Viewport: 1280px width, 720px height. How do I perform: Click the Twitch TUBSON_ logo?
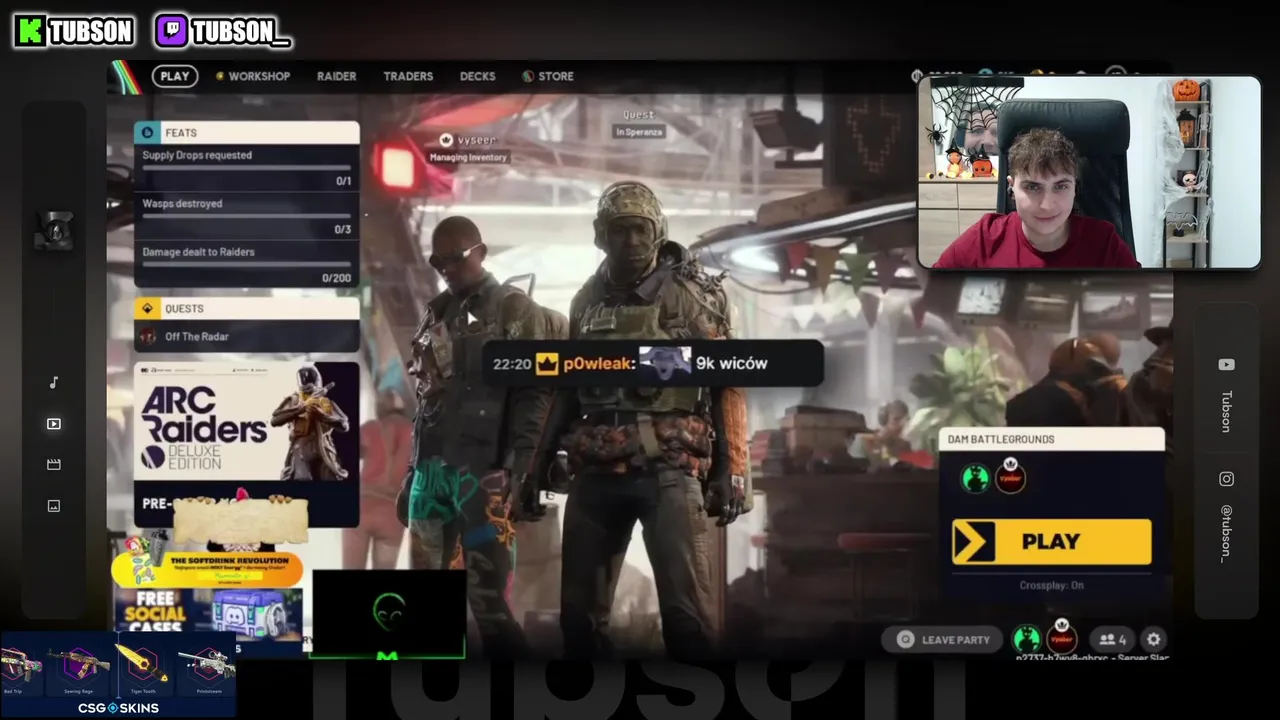click(x=223, y=31)
